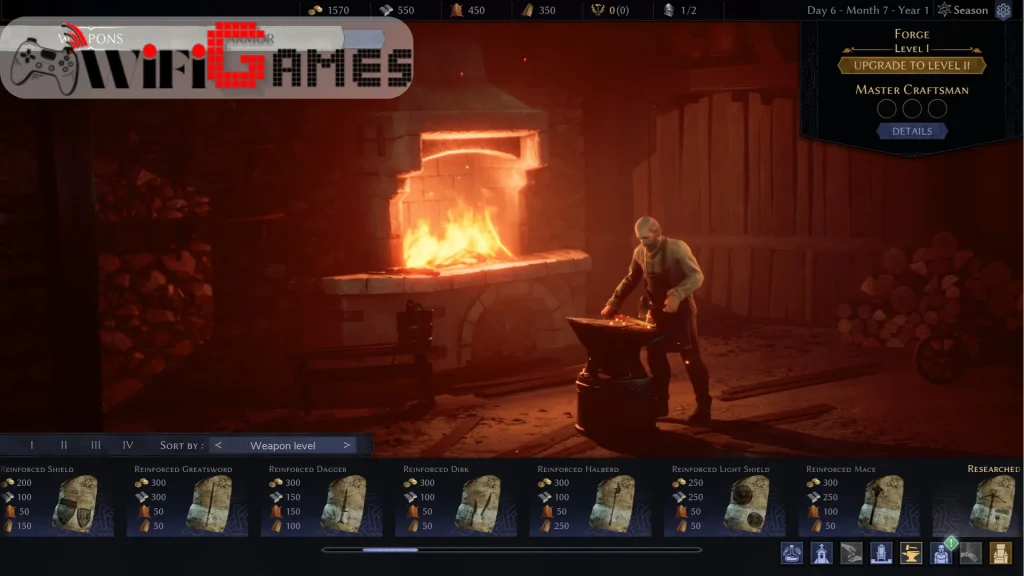Select the Reinforced Mace blueprint image

[x=883, y=504]
